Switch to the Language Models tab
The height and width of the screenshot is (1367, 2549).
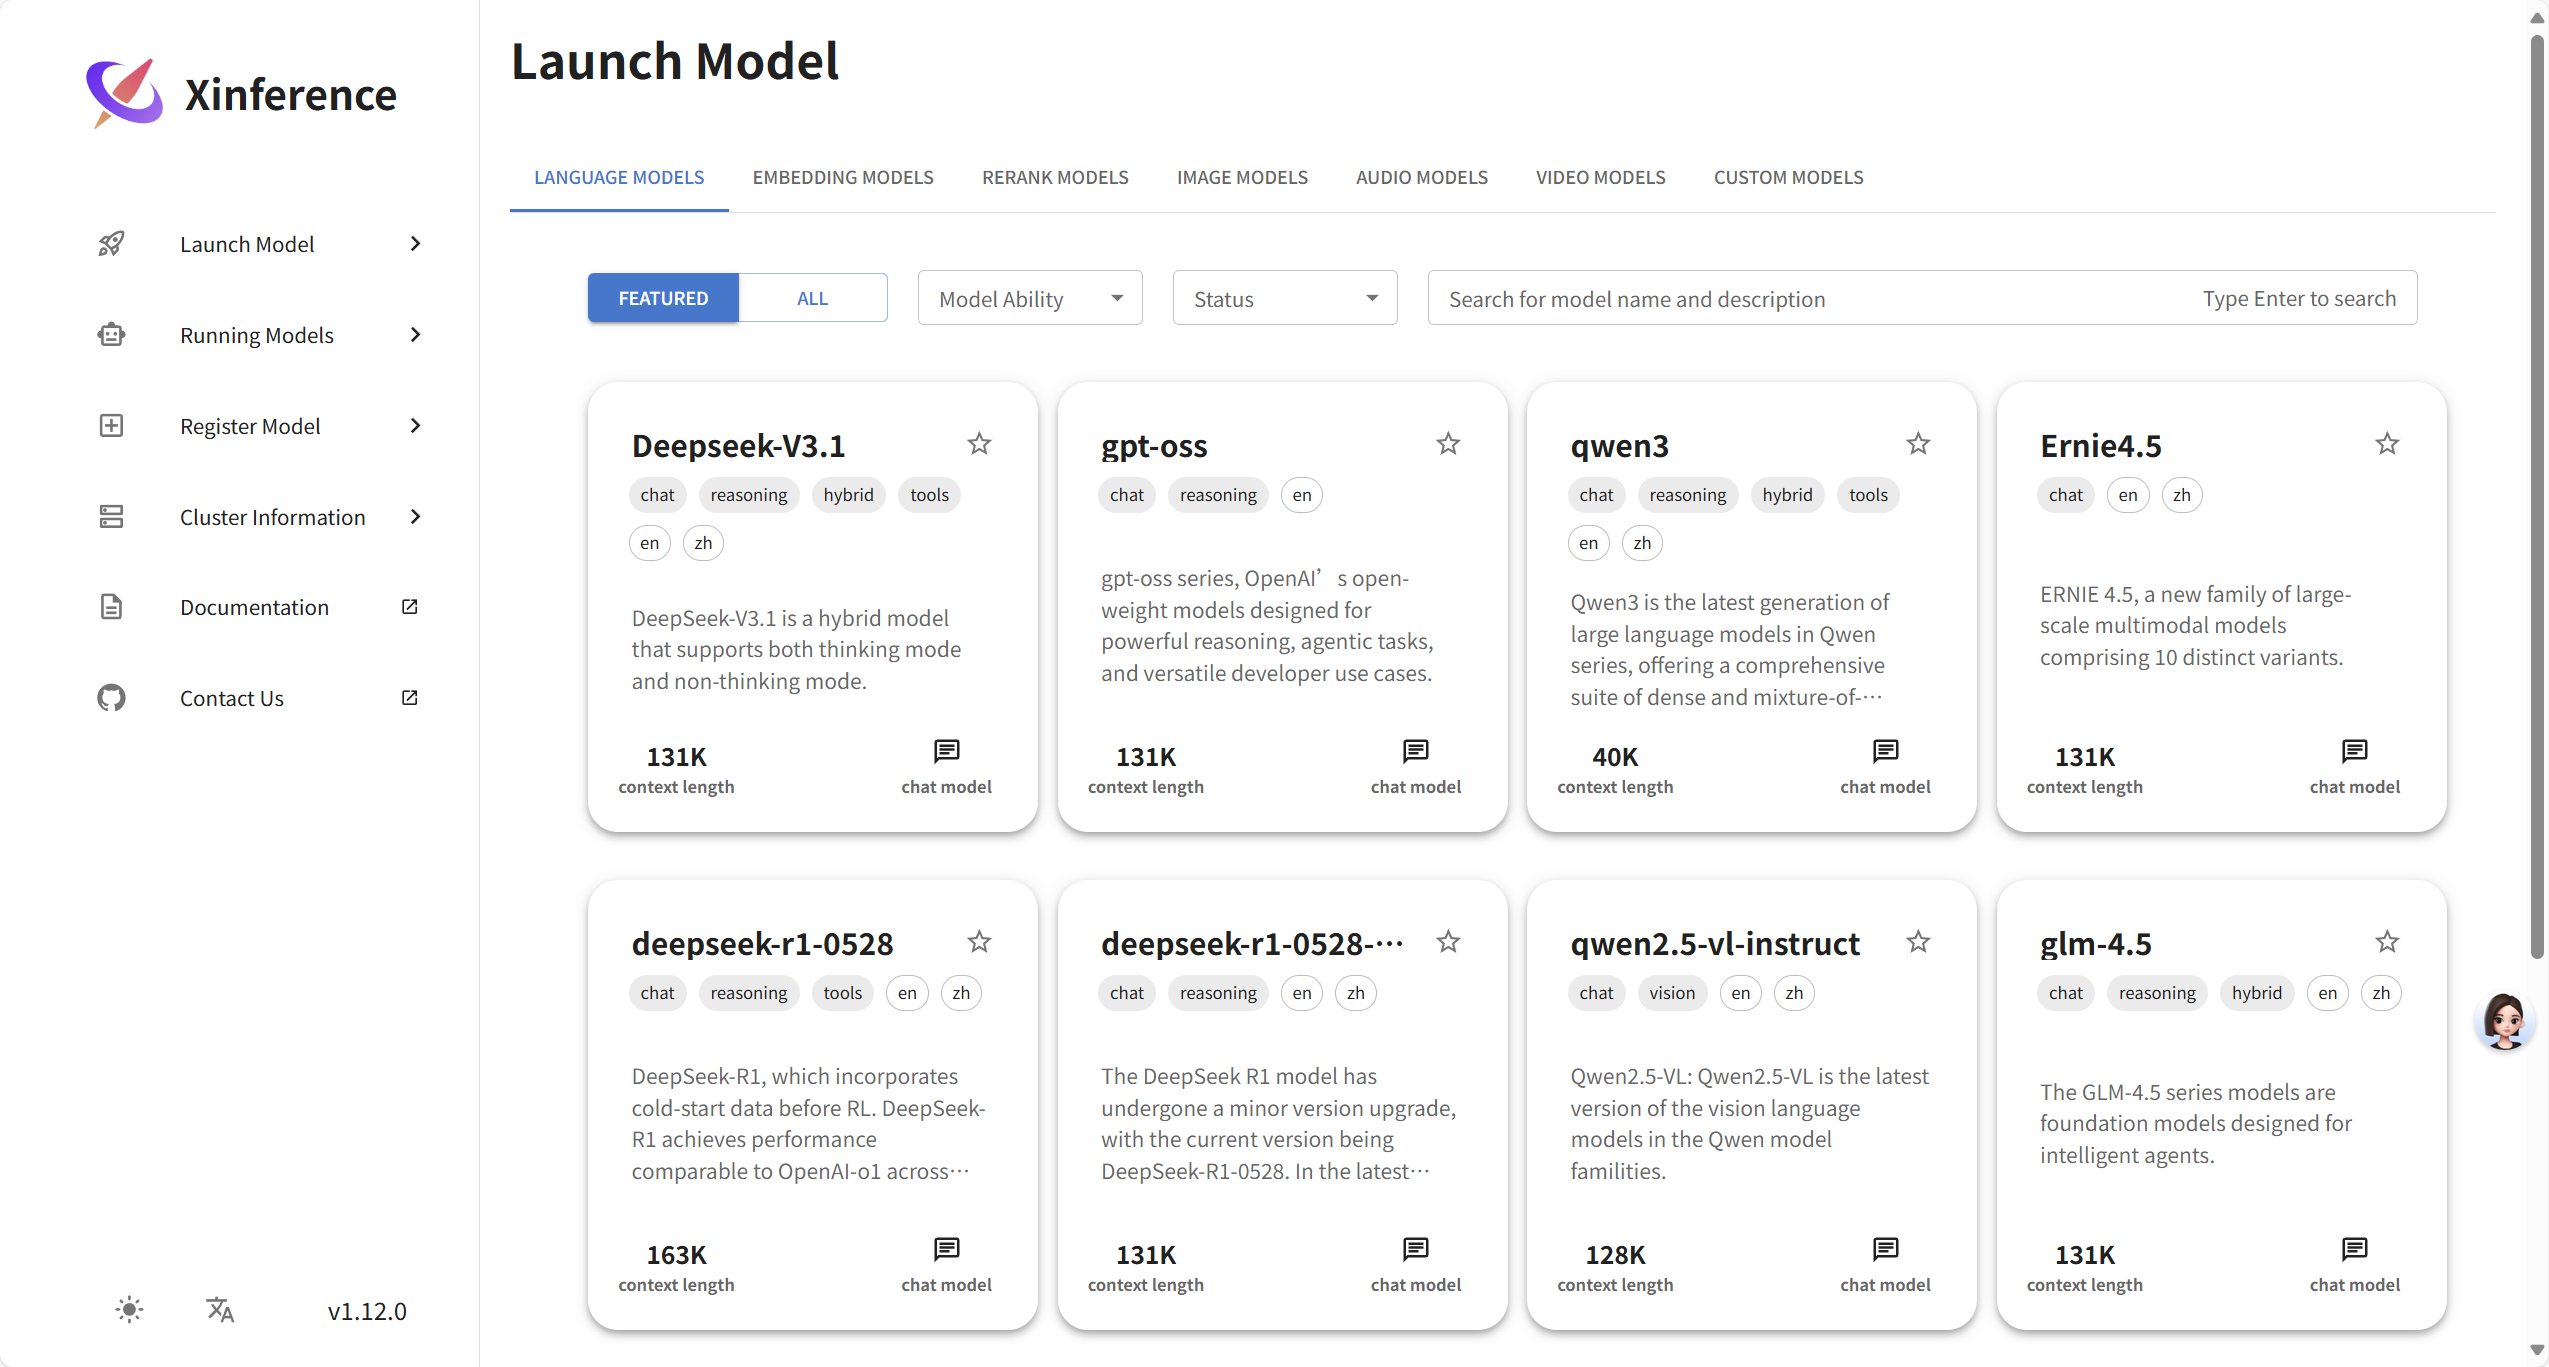619,178
